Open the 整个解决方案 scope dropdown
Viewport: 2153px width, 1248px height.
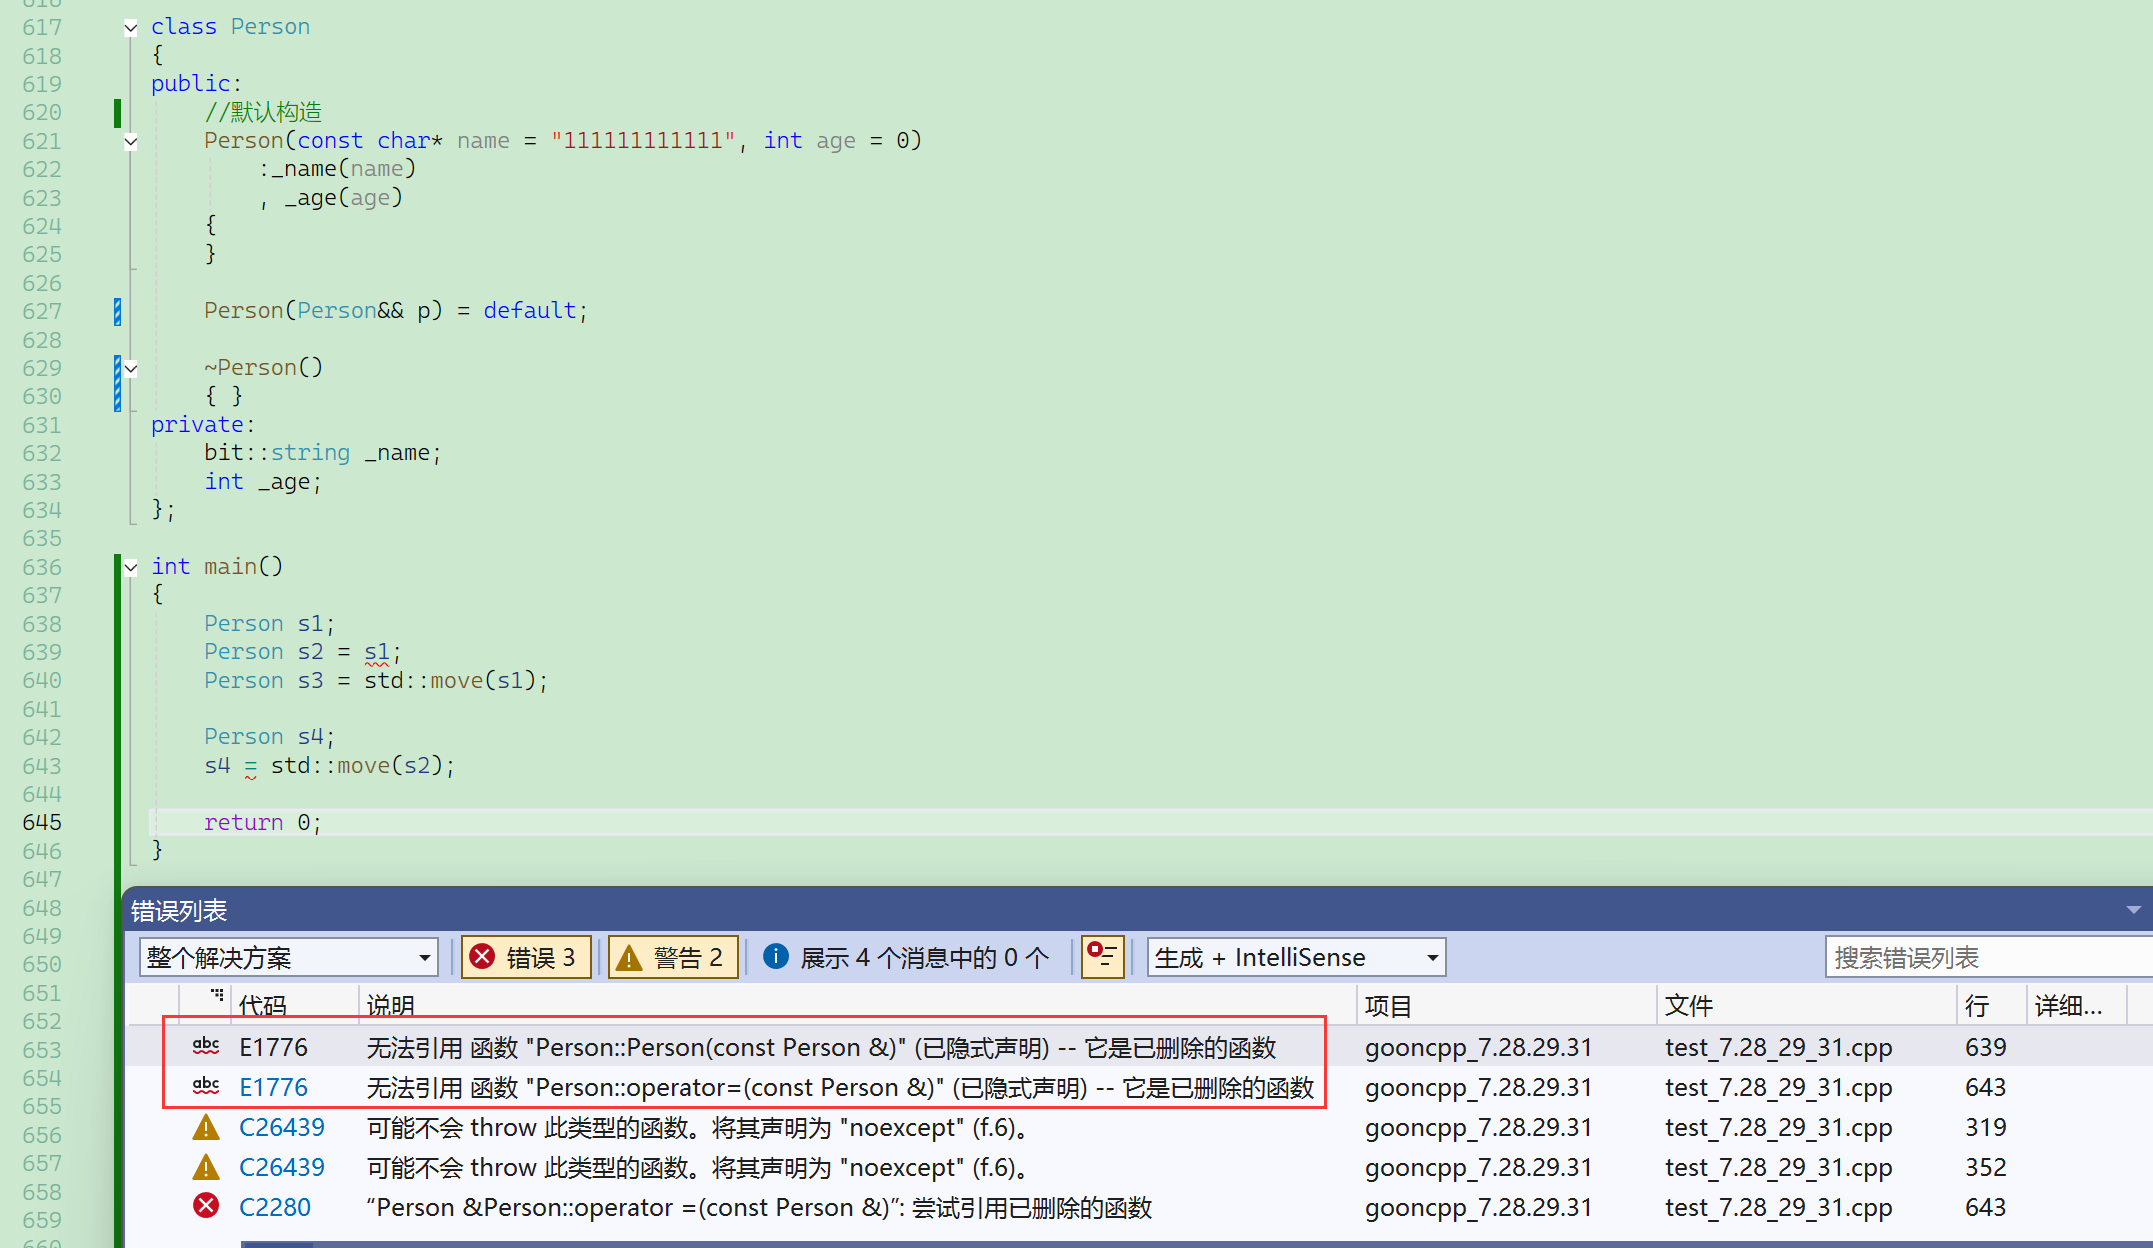[x=288, y=957]
